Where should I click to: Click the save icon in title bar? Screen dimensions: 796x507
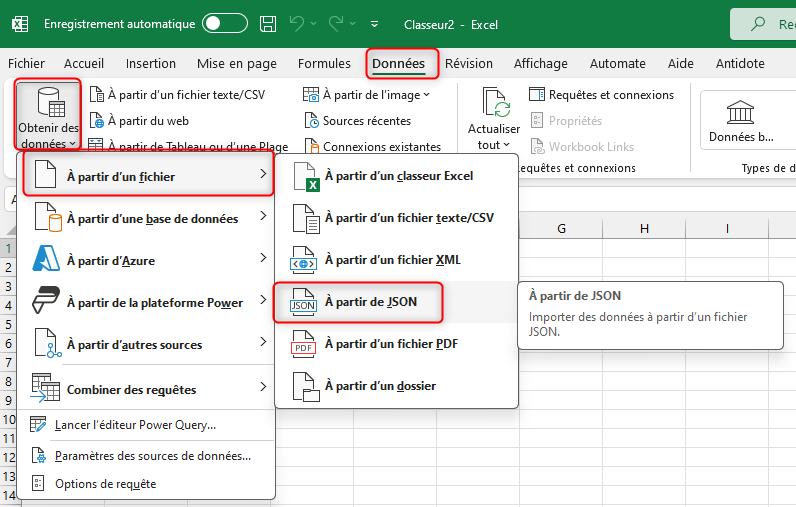pyautogui.click(x=268, y=23)
